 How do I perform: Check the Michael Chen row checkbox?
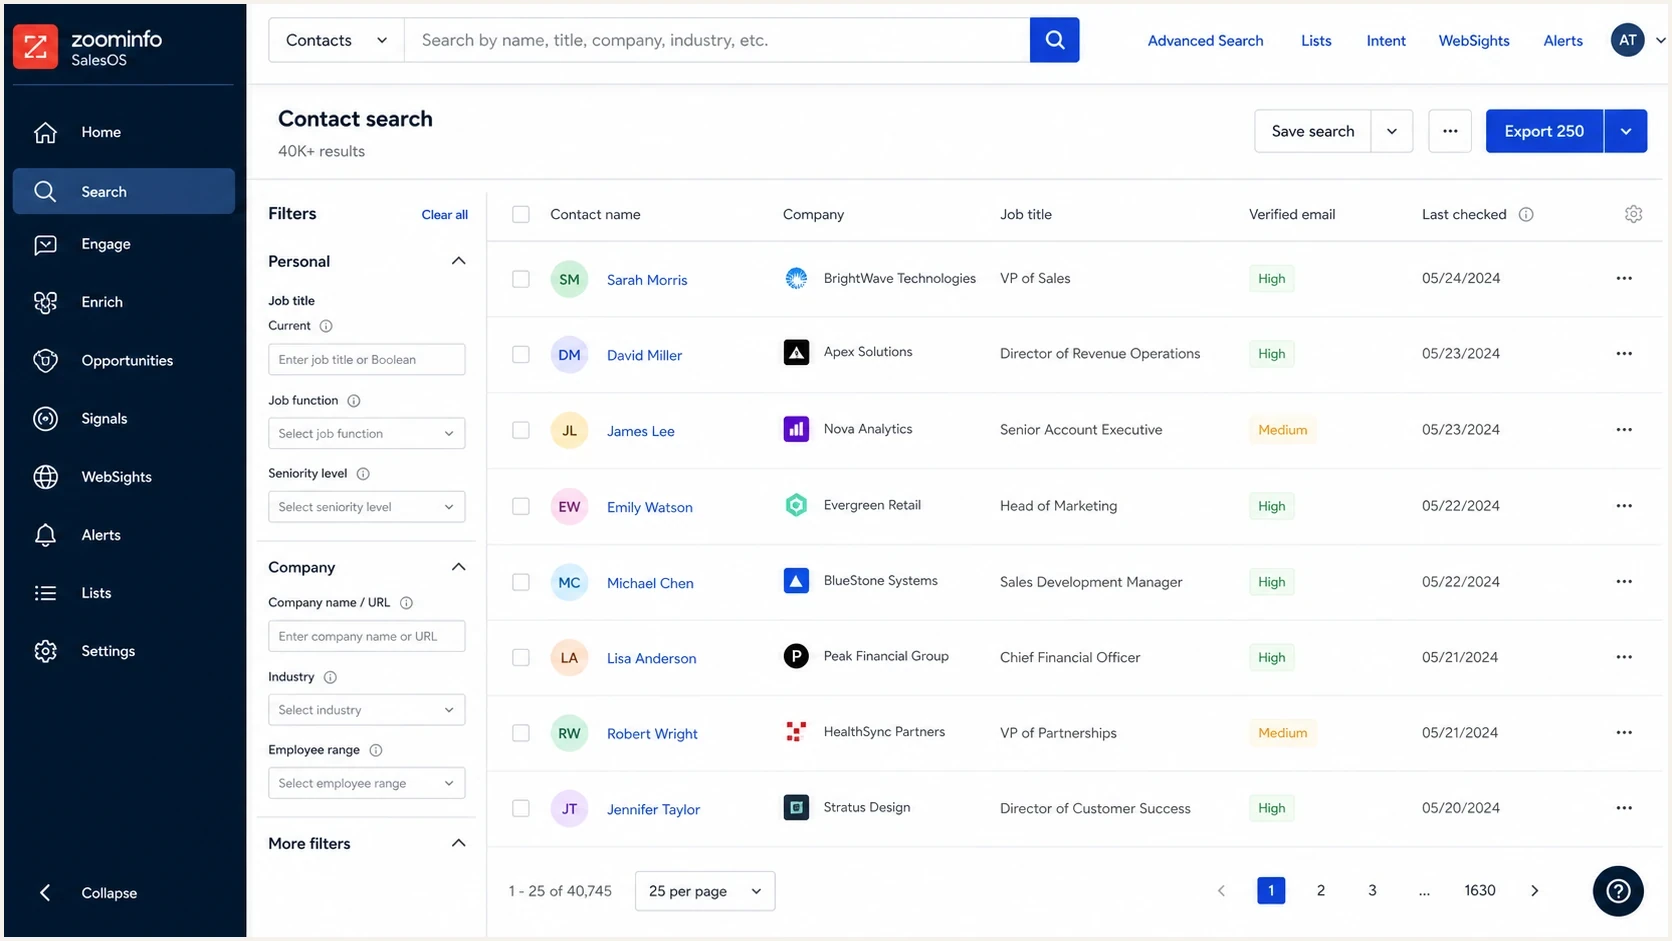tap(521, 582)
